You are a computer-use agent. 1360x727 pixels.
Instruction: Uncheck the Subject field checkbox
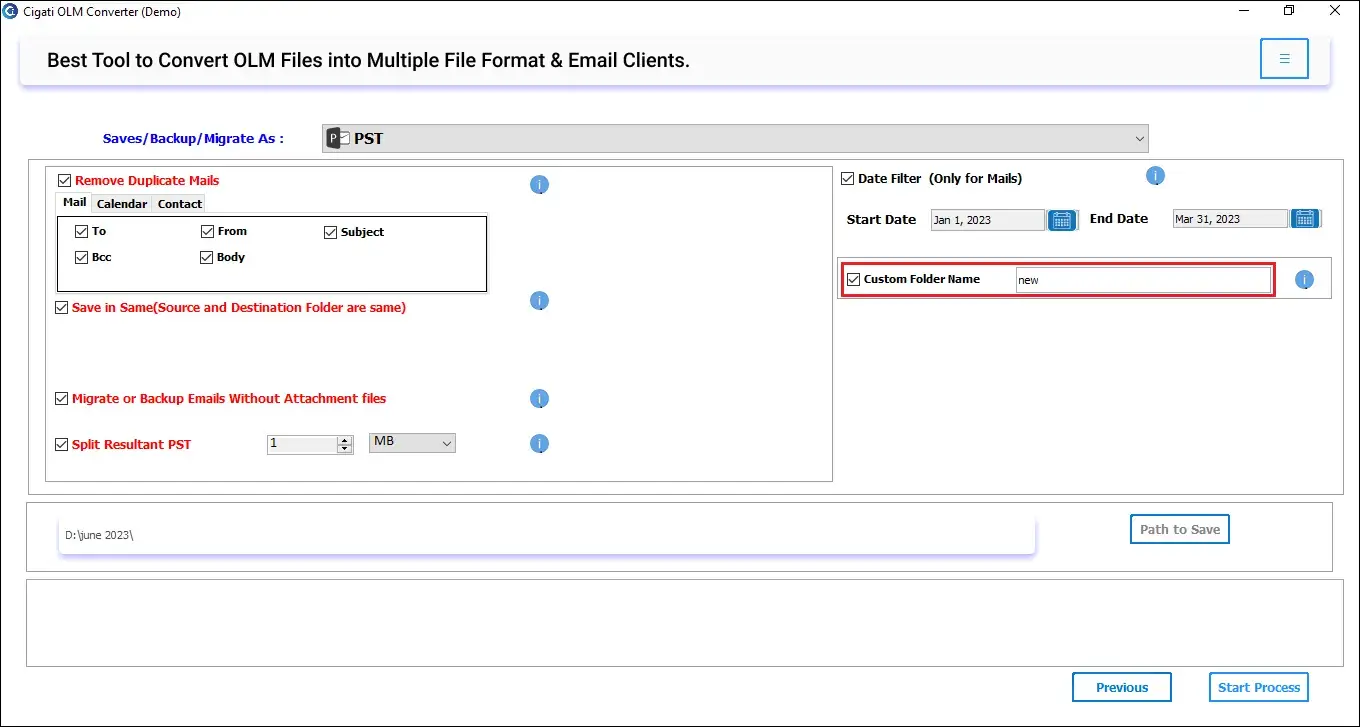pos(331,232)
